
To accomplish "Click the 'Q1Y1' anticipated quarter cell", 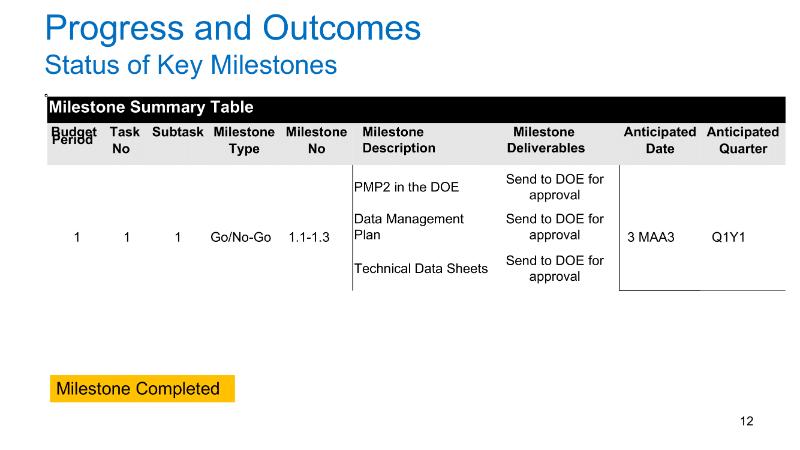I will pyautogui.click(x=742, y=238).
